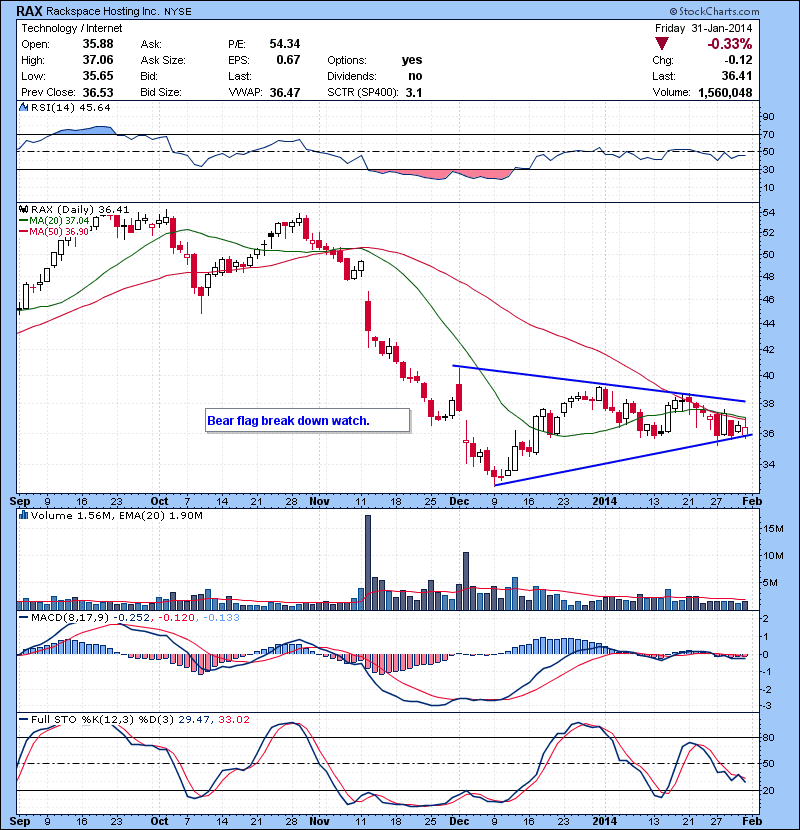The height and width of the screenshot is (830, 800).
Task: Click the Volume panel bar icon
Action: (23, 515)
